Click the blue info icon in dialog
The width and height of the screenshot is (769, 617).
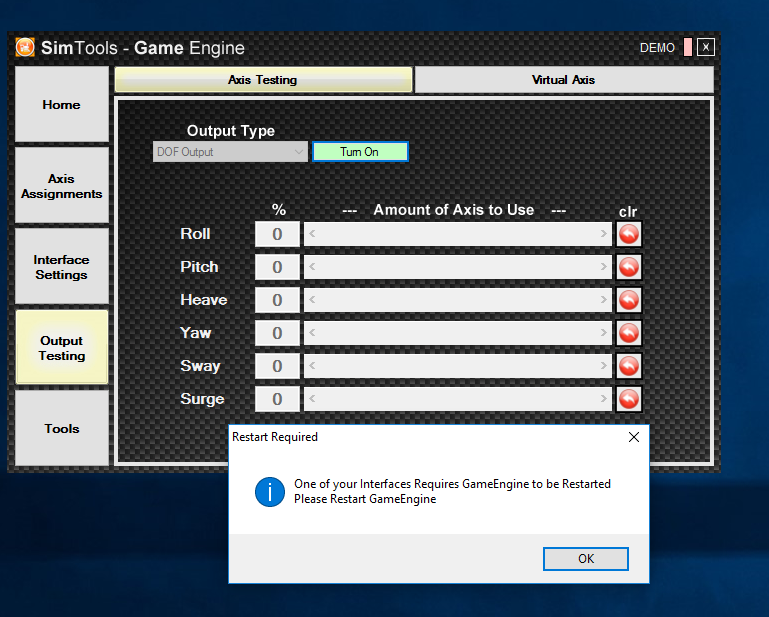coord(270,492)
